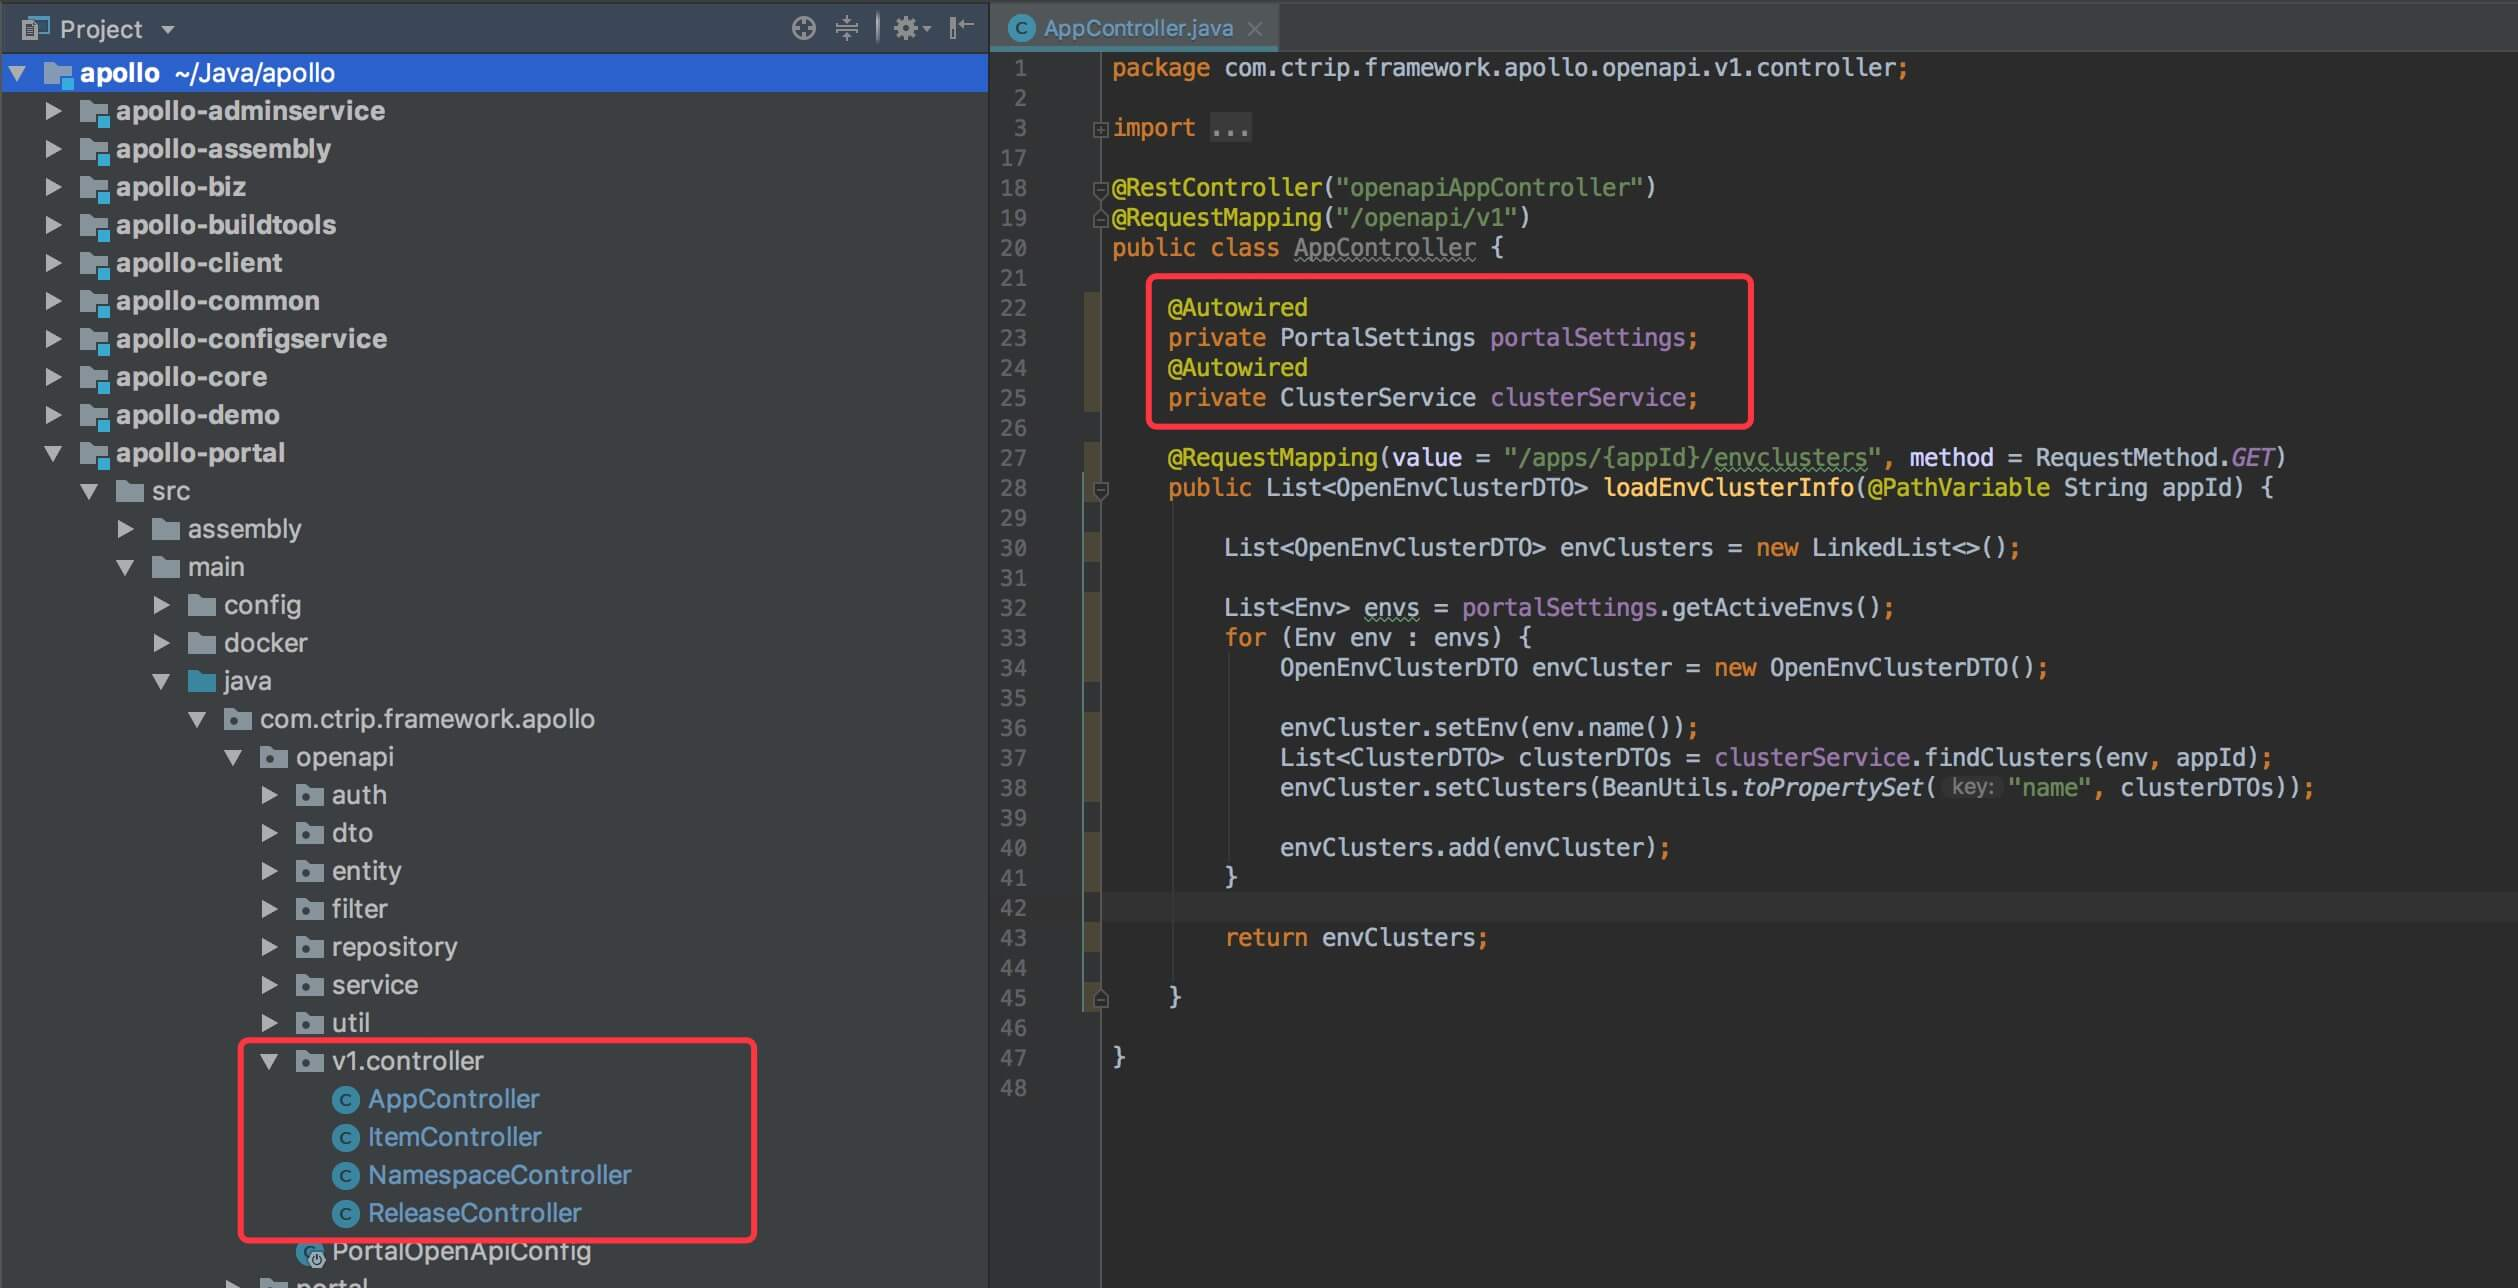Expand the apollo-client module node
Screen dimensions: 2518x1288
54,263
